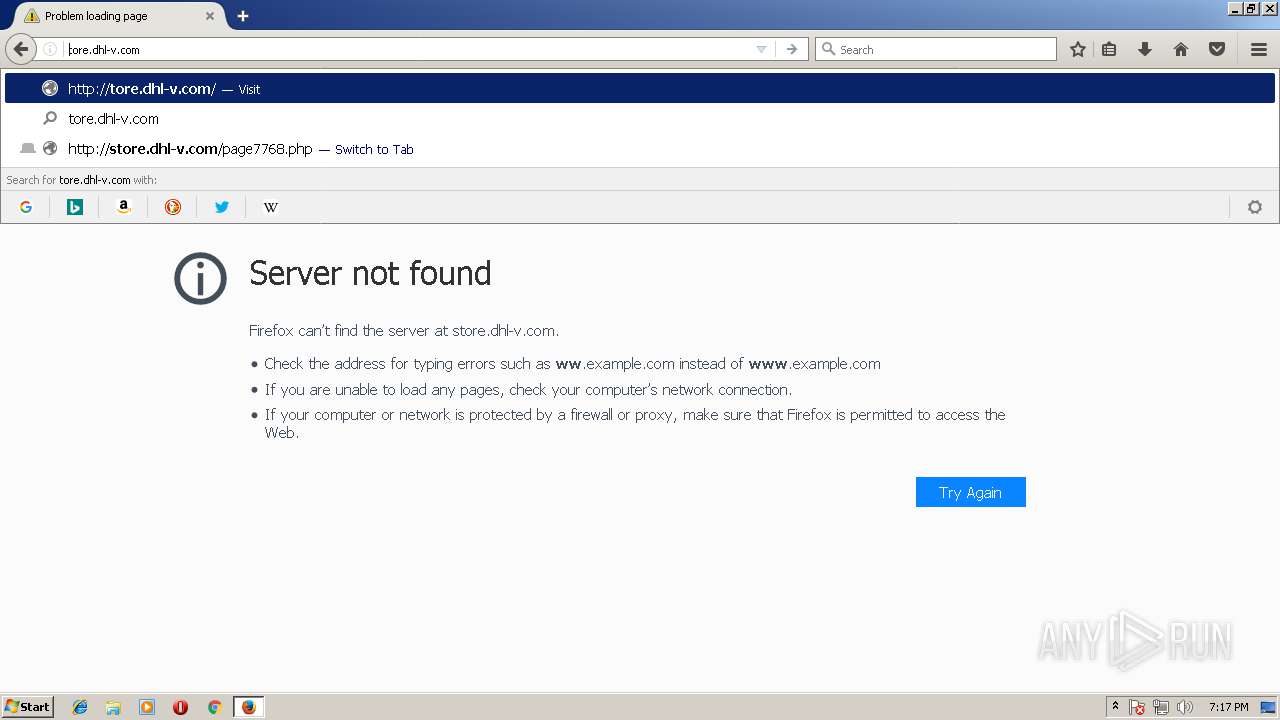Open the Pocket icon
1280x720 pixels.
(x=1217, y=49)
